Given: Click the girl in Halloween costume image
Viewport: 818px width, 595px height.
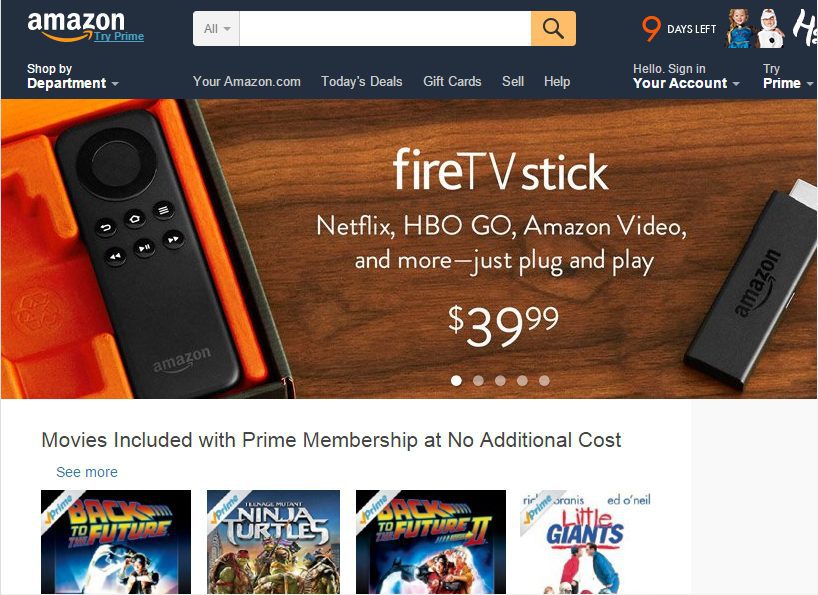Looking at the screenshot, I should coord(740,29).
